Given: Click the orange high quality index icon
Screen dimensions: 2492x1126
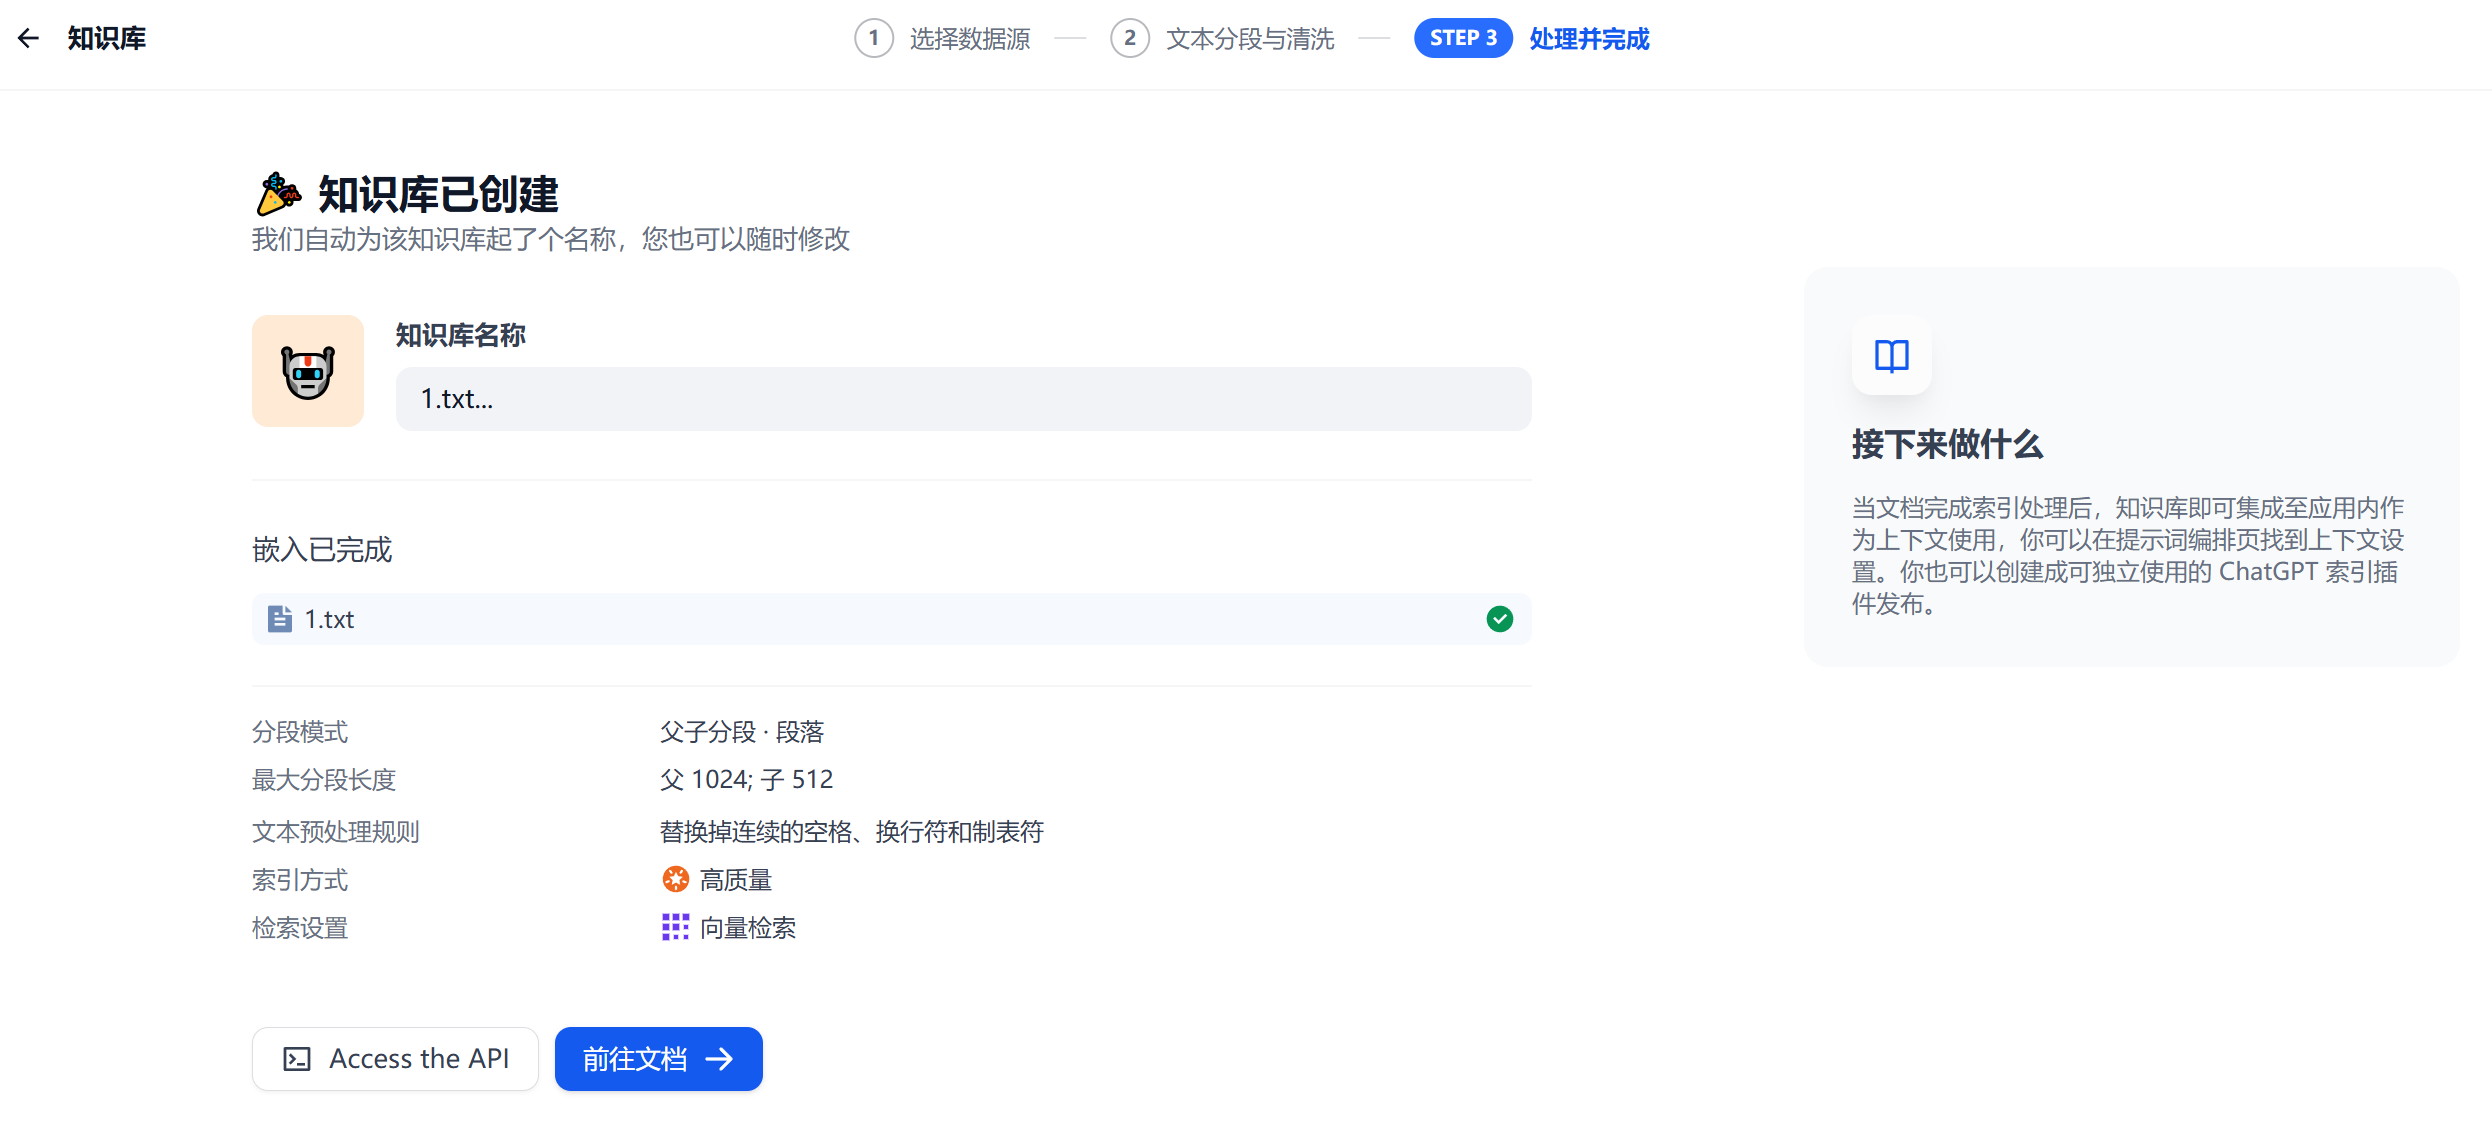Looking at the screenshot, I should [x=676, y=879].
